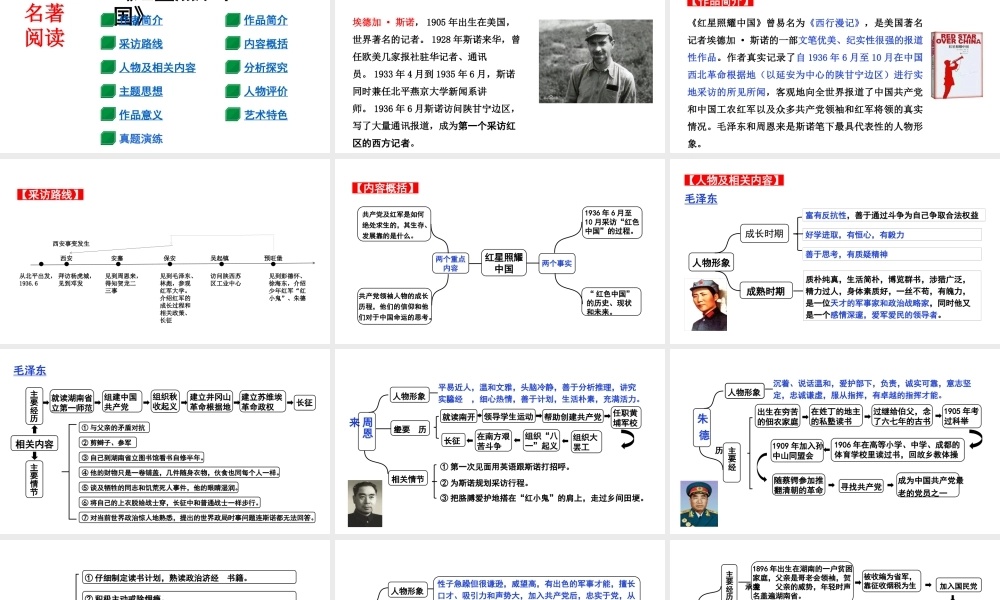Open the 艺术特色 link
The height and width of the screenshot is (600, 1000).
click(265, 114)
